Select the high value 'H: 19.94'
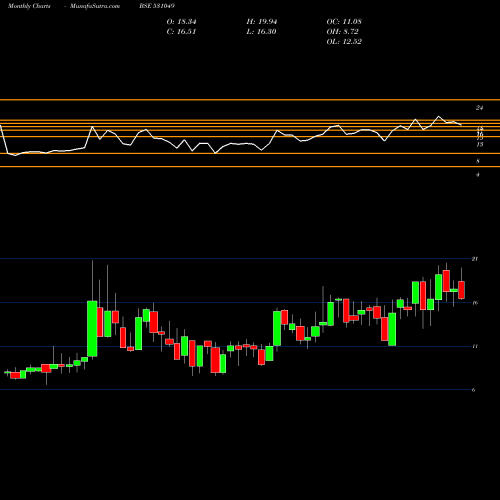The image size is (500, 500). click(x=262, y=22)
